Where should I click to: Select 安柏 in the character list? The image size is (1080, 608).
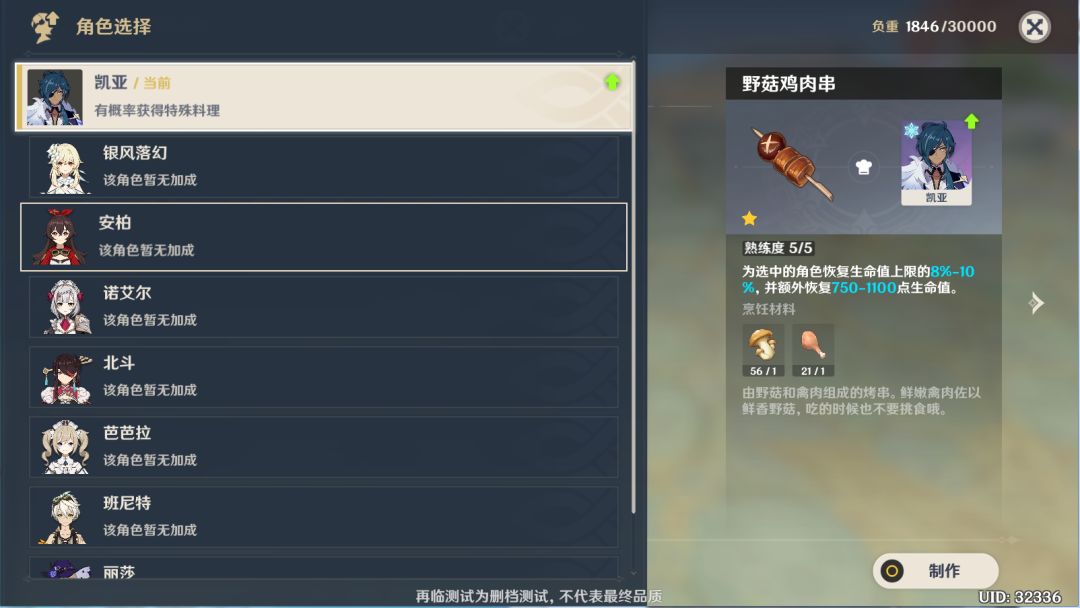tap(324, 237)
